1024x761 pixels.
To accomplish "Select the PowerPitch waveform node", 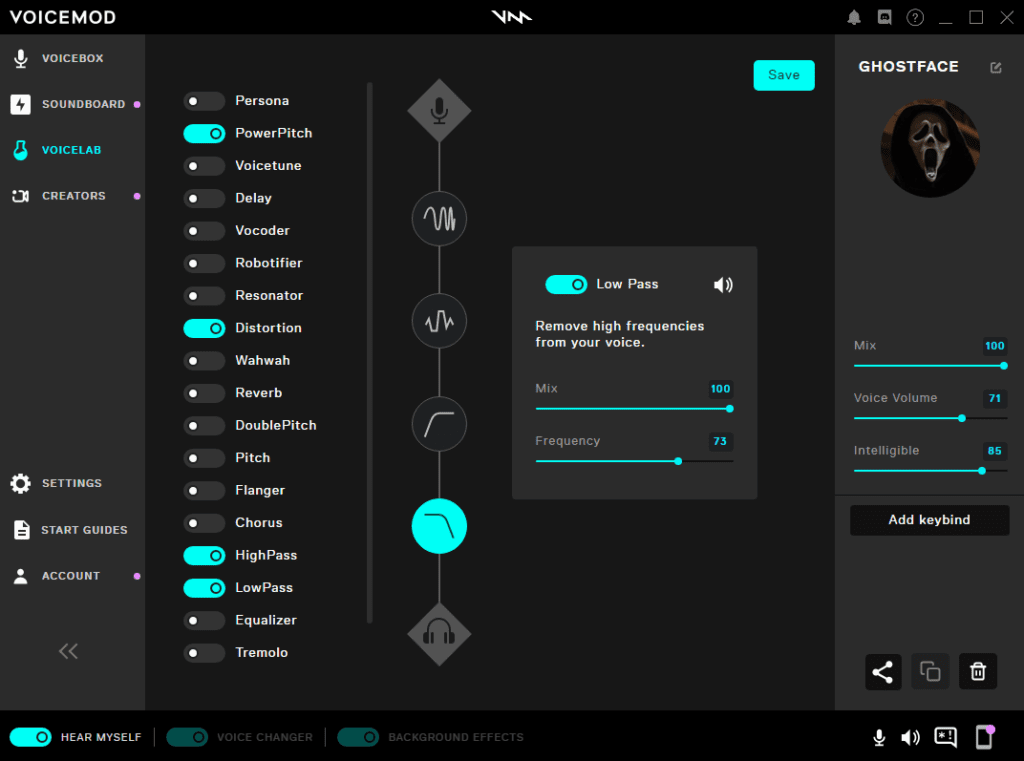I will pos(439,218).
